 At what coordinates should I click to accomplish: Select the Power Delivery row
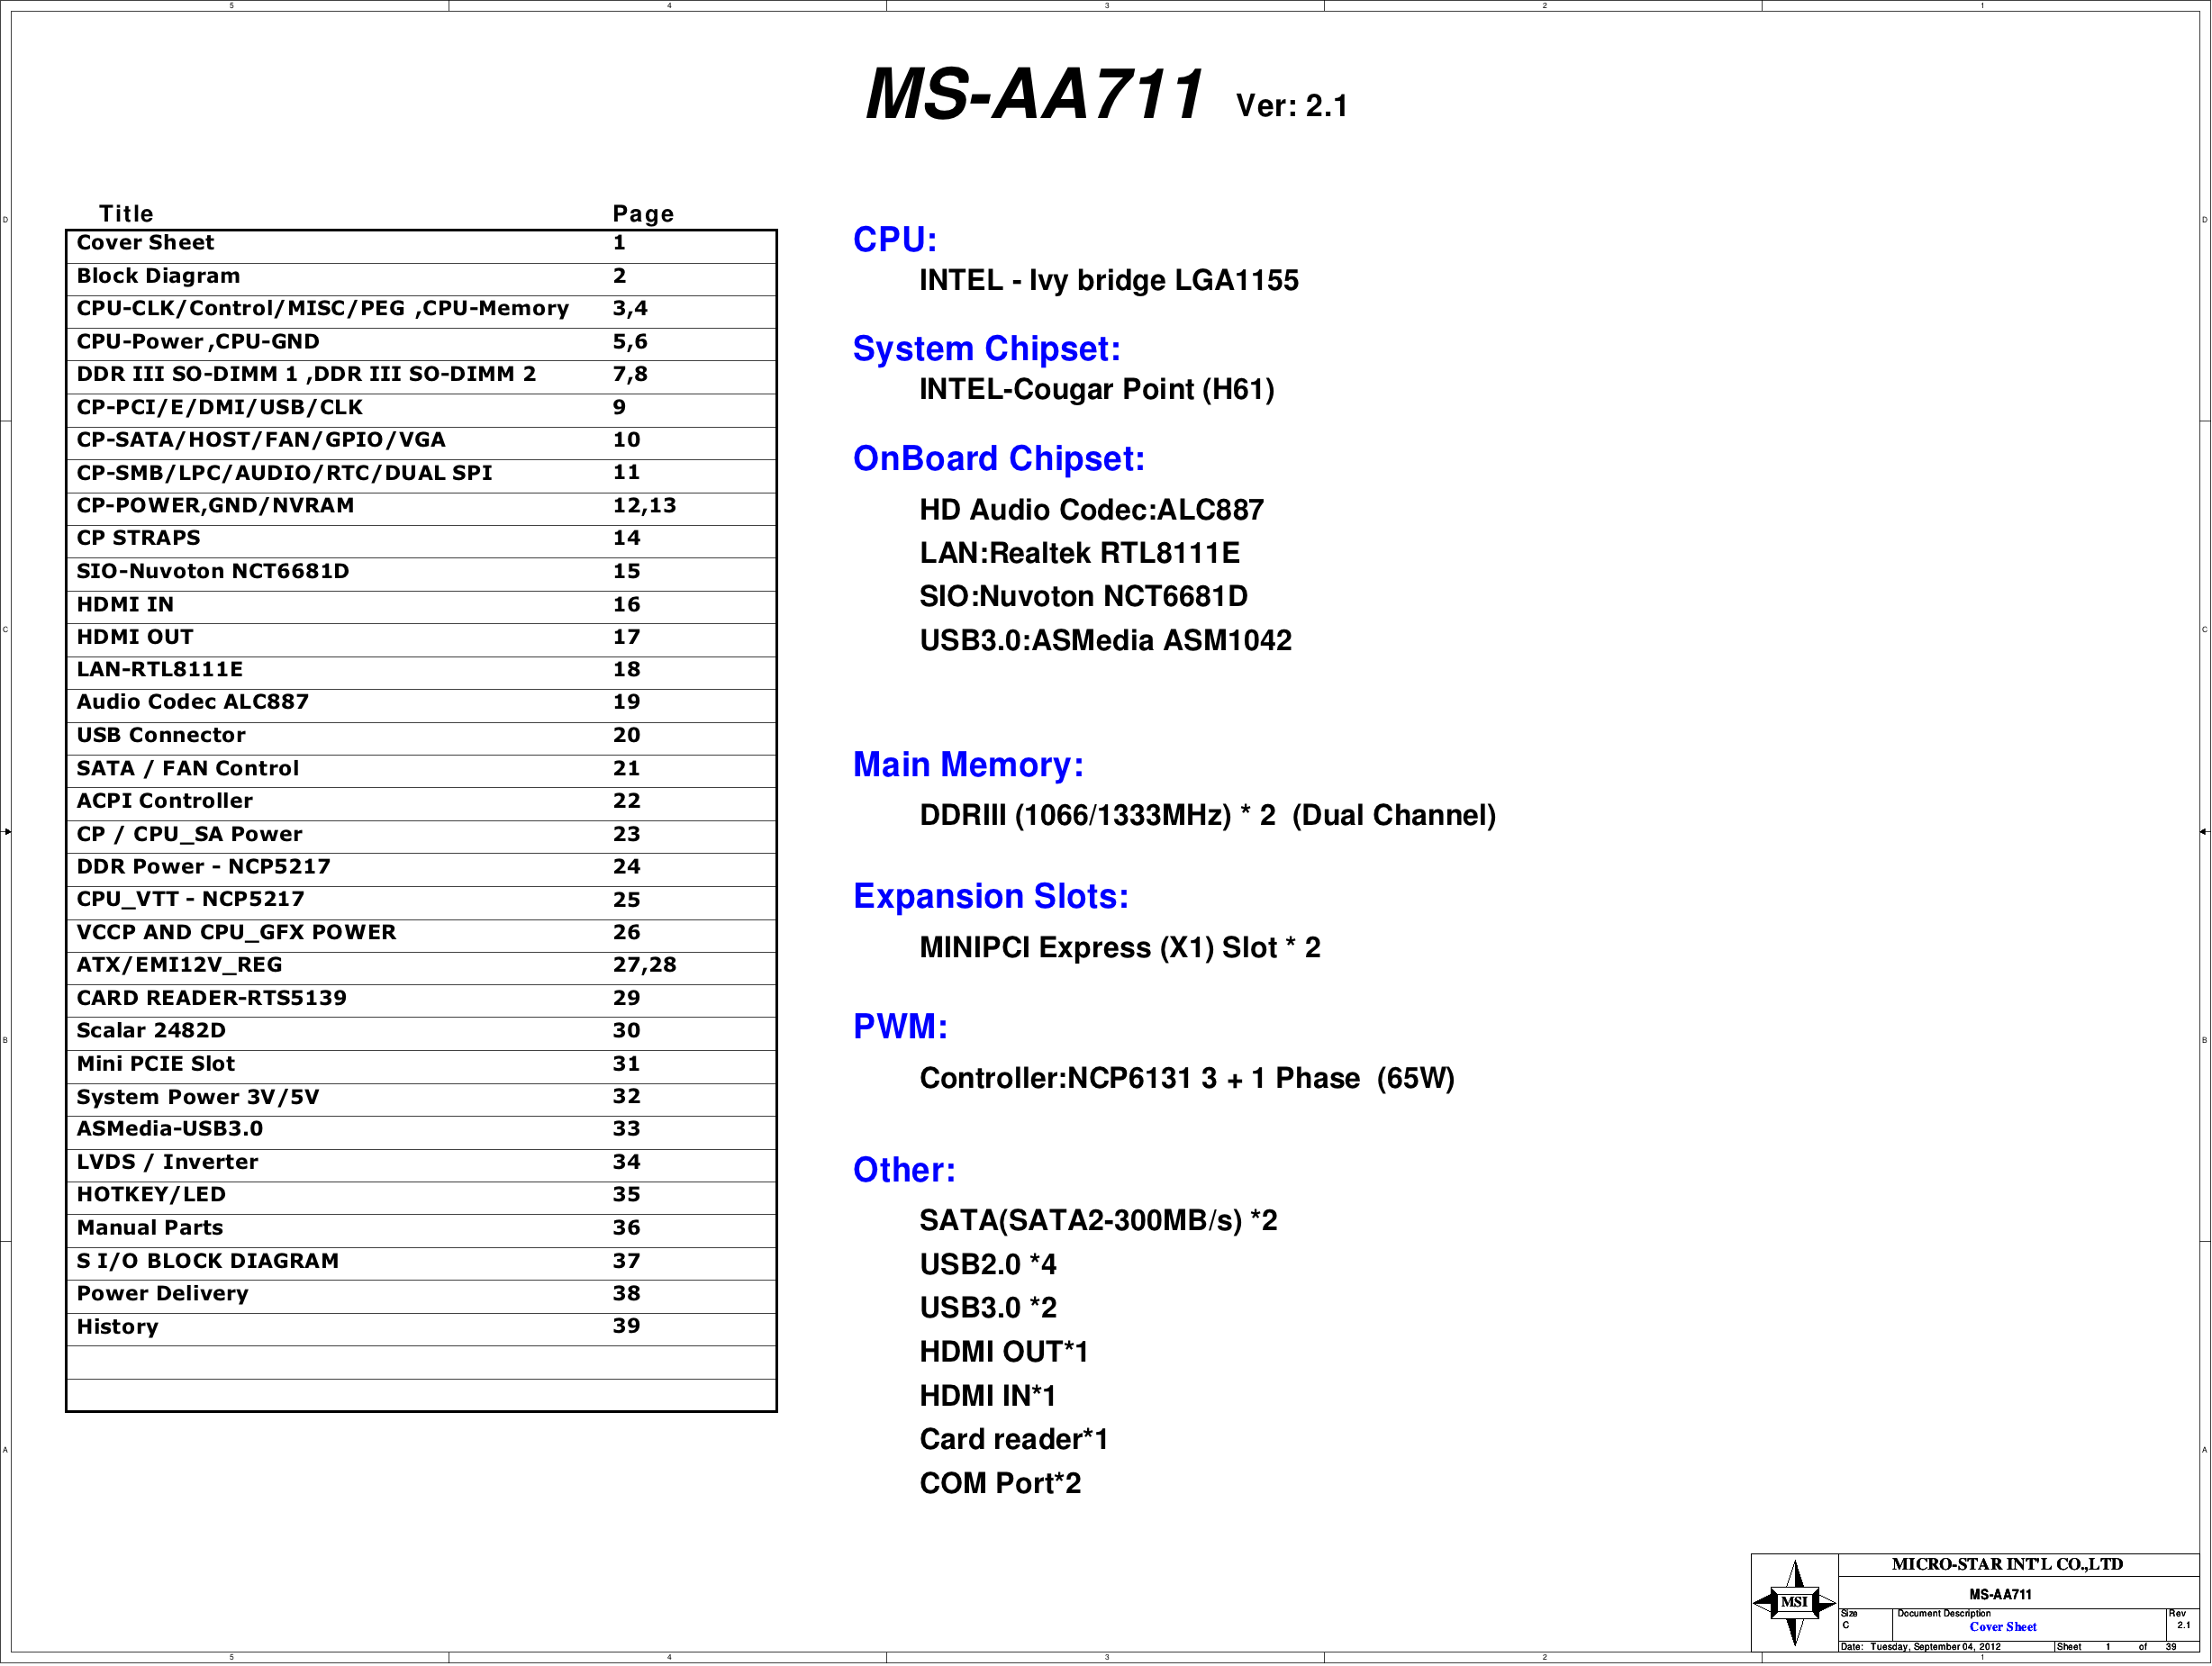coord(162,1293)
